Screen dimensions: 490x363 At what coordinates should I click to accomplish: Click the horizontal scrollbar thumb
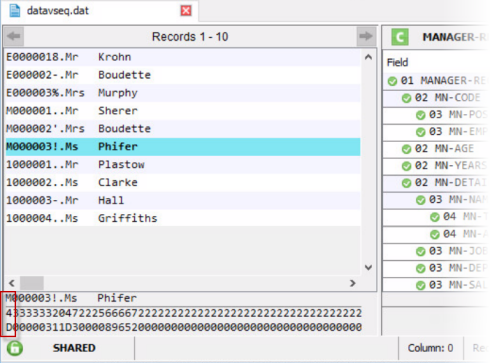click(x=32, y=283)
